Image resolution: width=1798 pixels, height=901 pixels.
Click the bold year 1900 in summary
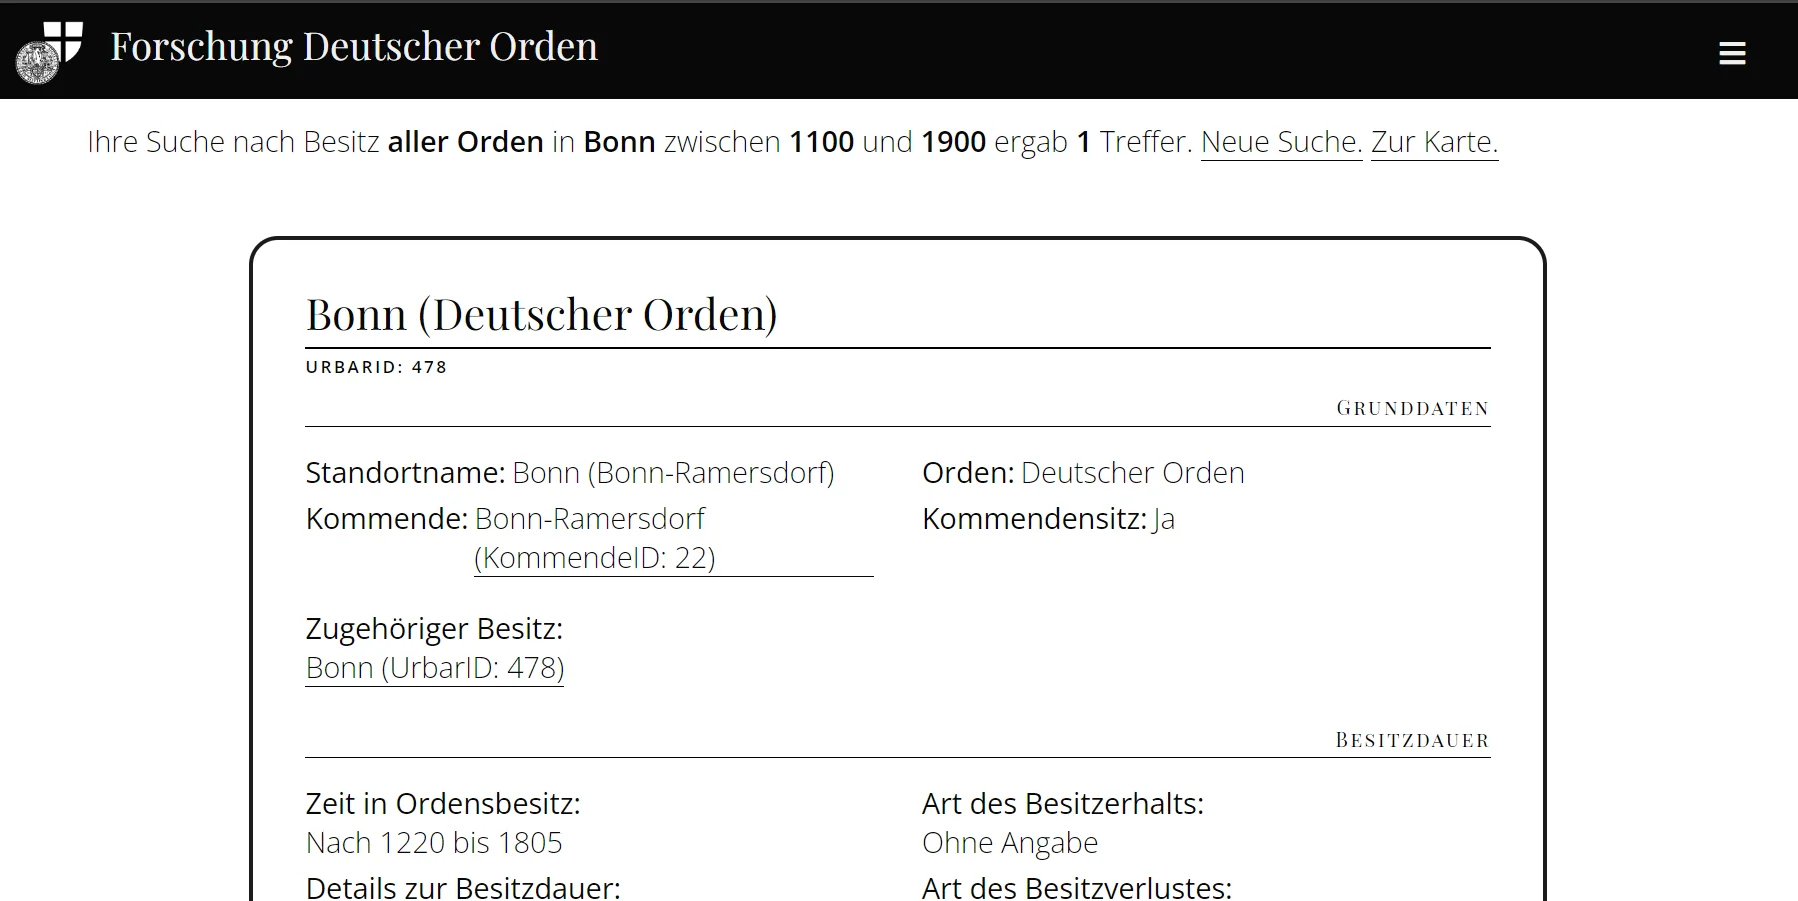pos(953,142)
